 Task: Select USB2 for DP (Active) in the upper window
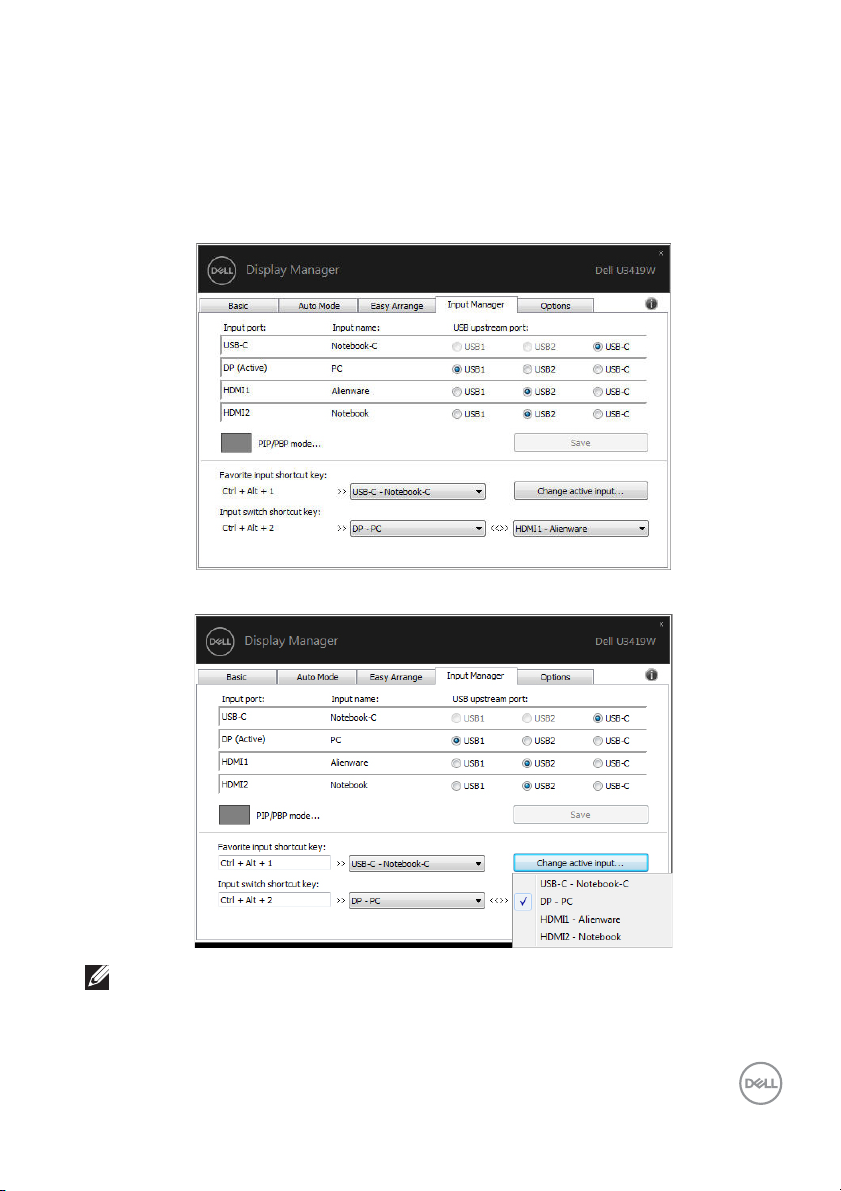pyautogui.click(x=528, y=368)
